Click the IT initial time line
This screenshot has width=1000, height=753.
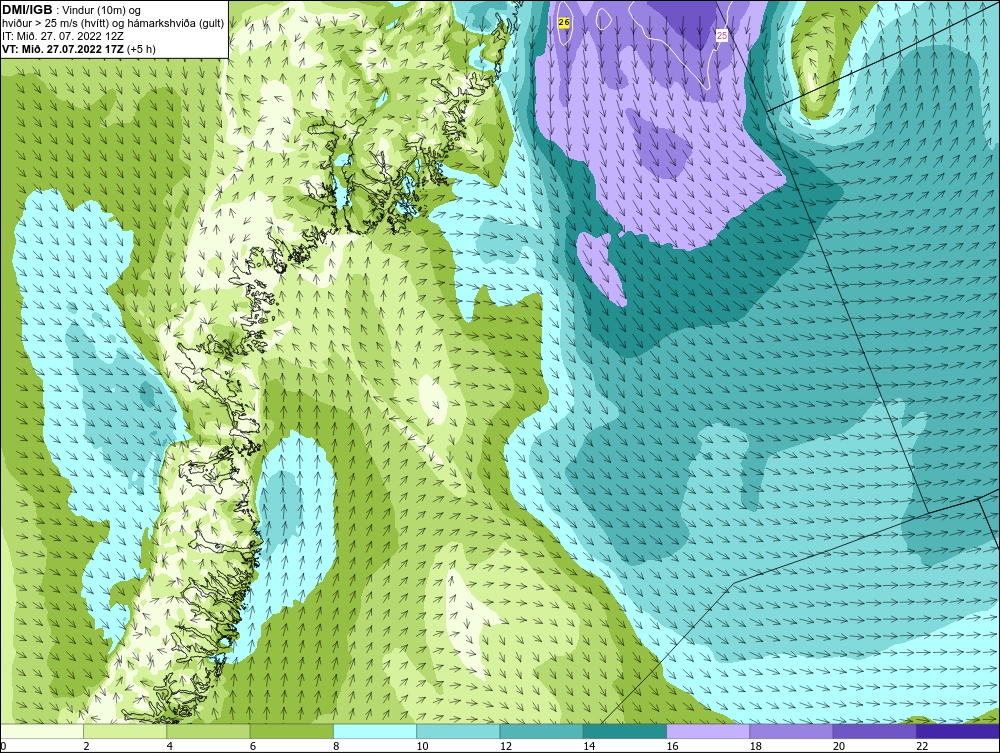[x=62, y=36]
